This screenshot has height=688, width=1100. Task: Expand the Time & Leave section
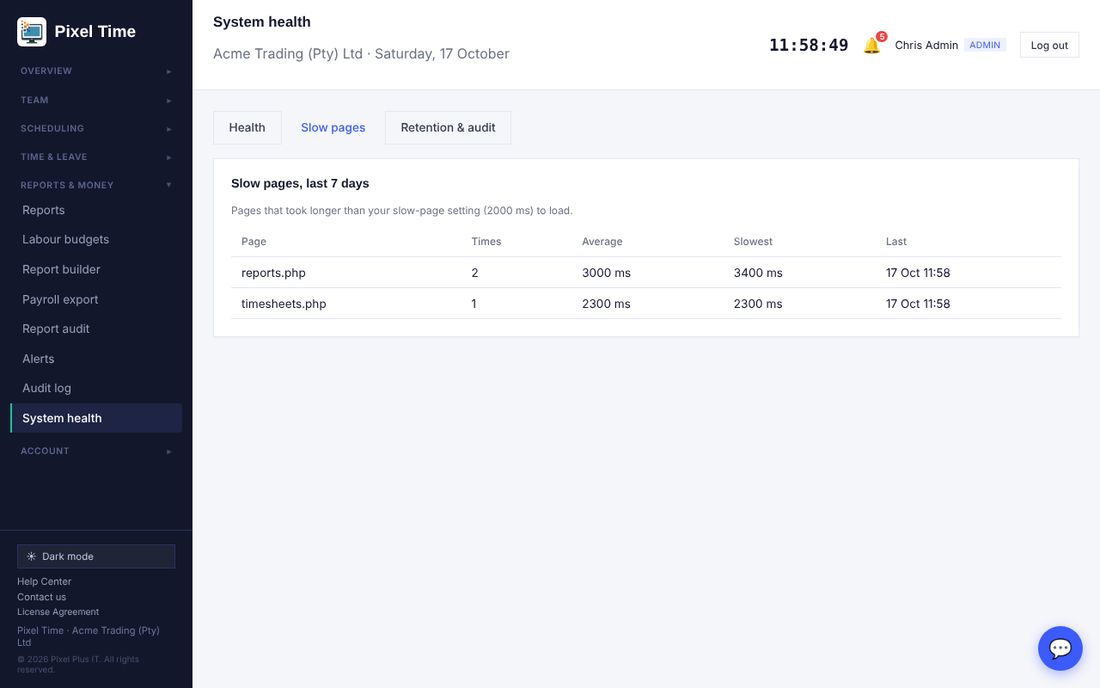pos(96,157)
